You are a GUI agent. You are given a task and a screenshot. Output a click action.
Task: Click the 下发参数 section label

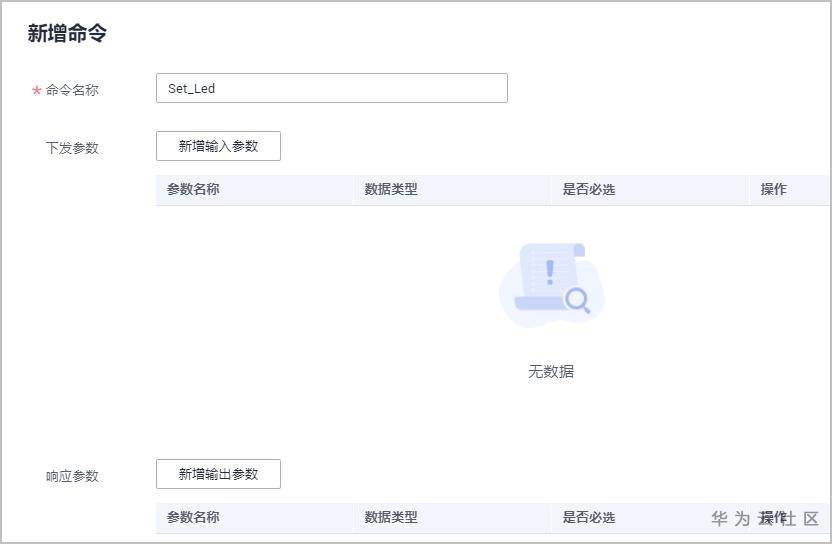click(72, 148)
